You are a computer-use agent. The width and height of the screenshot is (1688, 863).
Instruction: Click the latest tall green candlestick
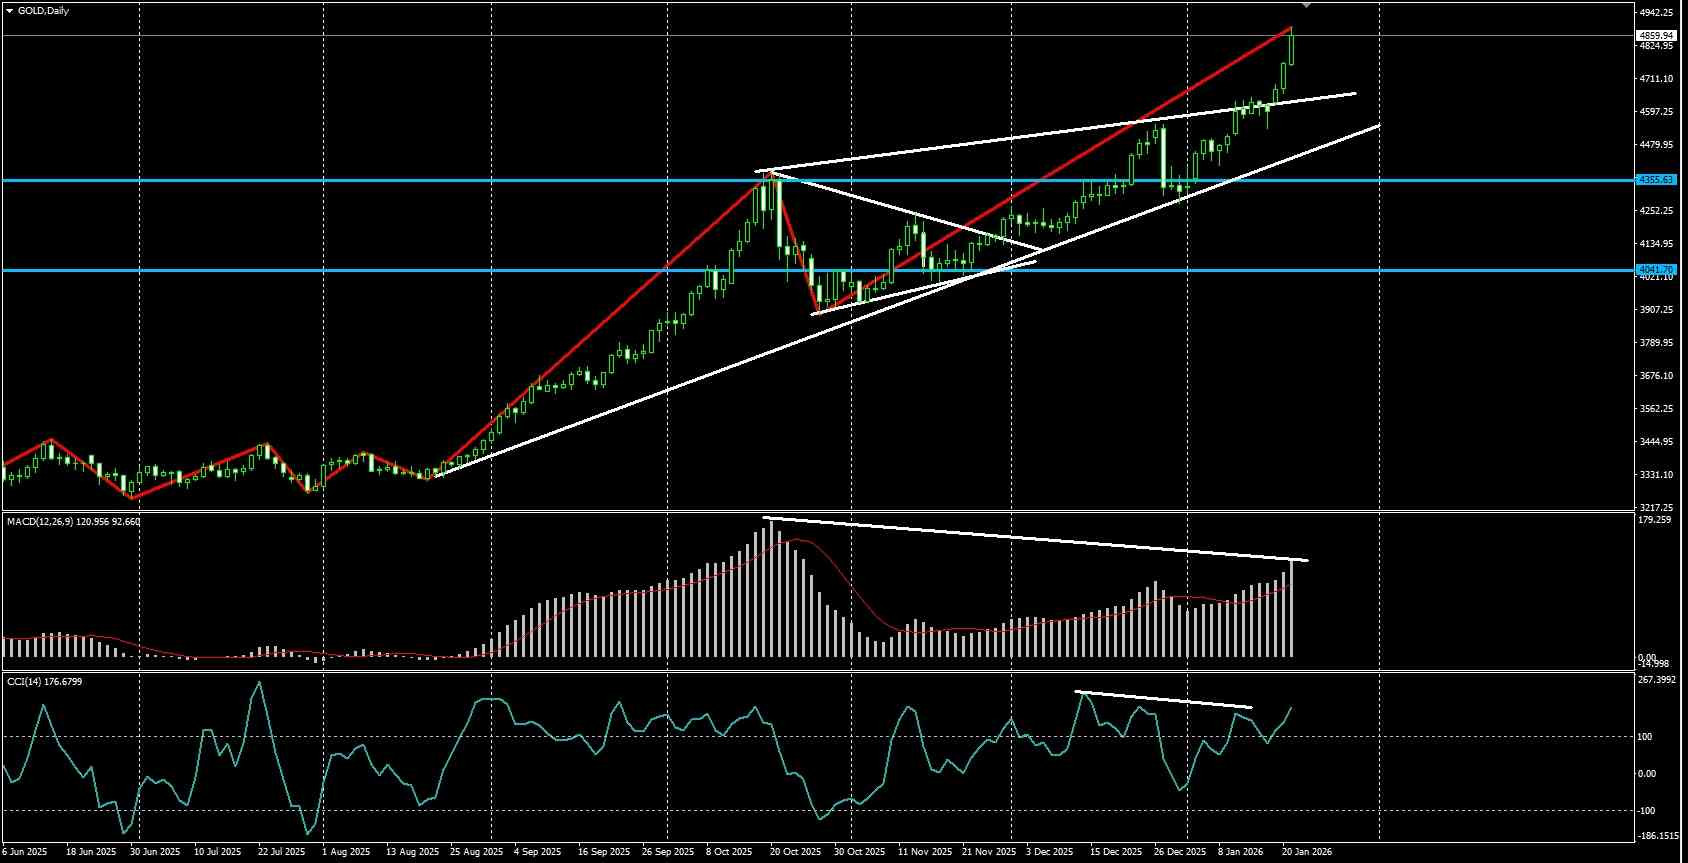pyautogui.click(x=1293, y=47)
